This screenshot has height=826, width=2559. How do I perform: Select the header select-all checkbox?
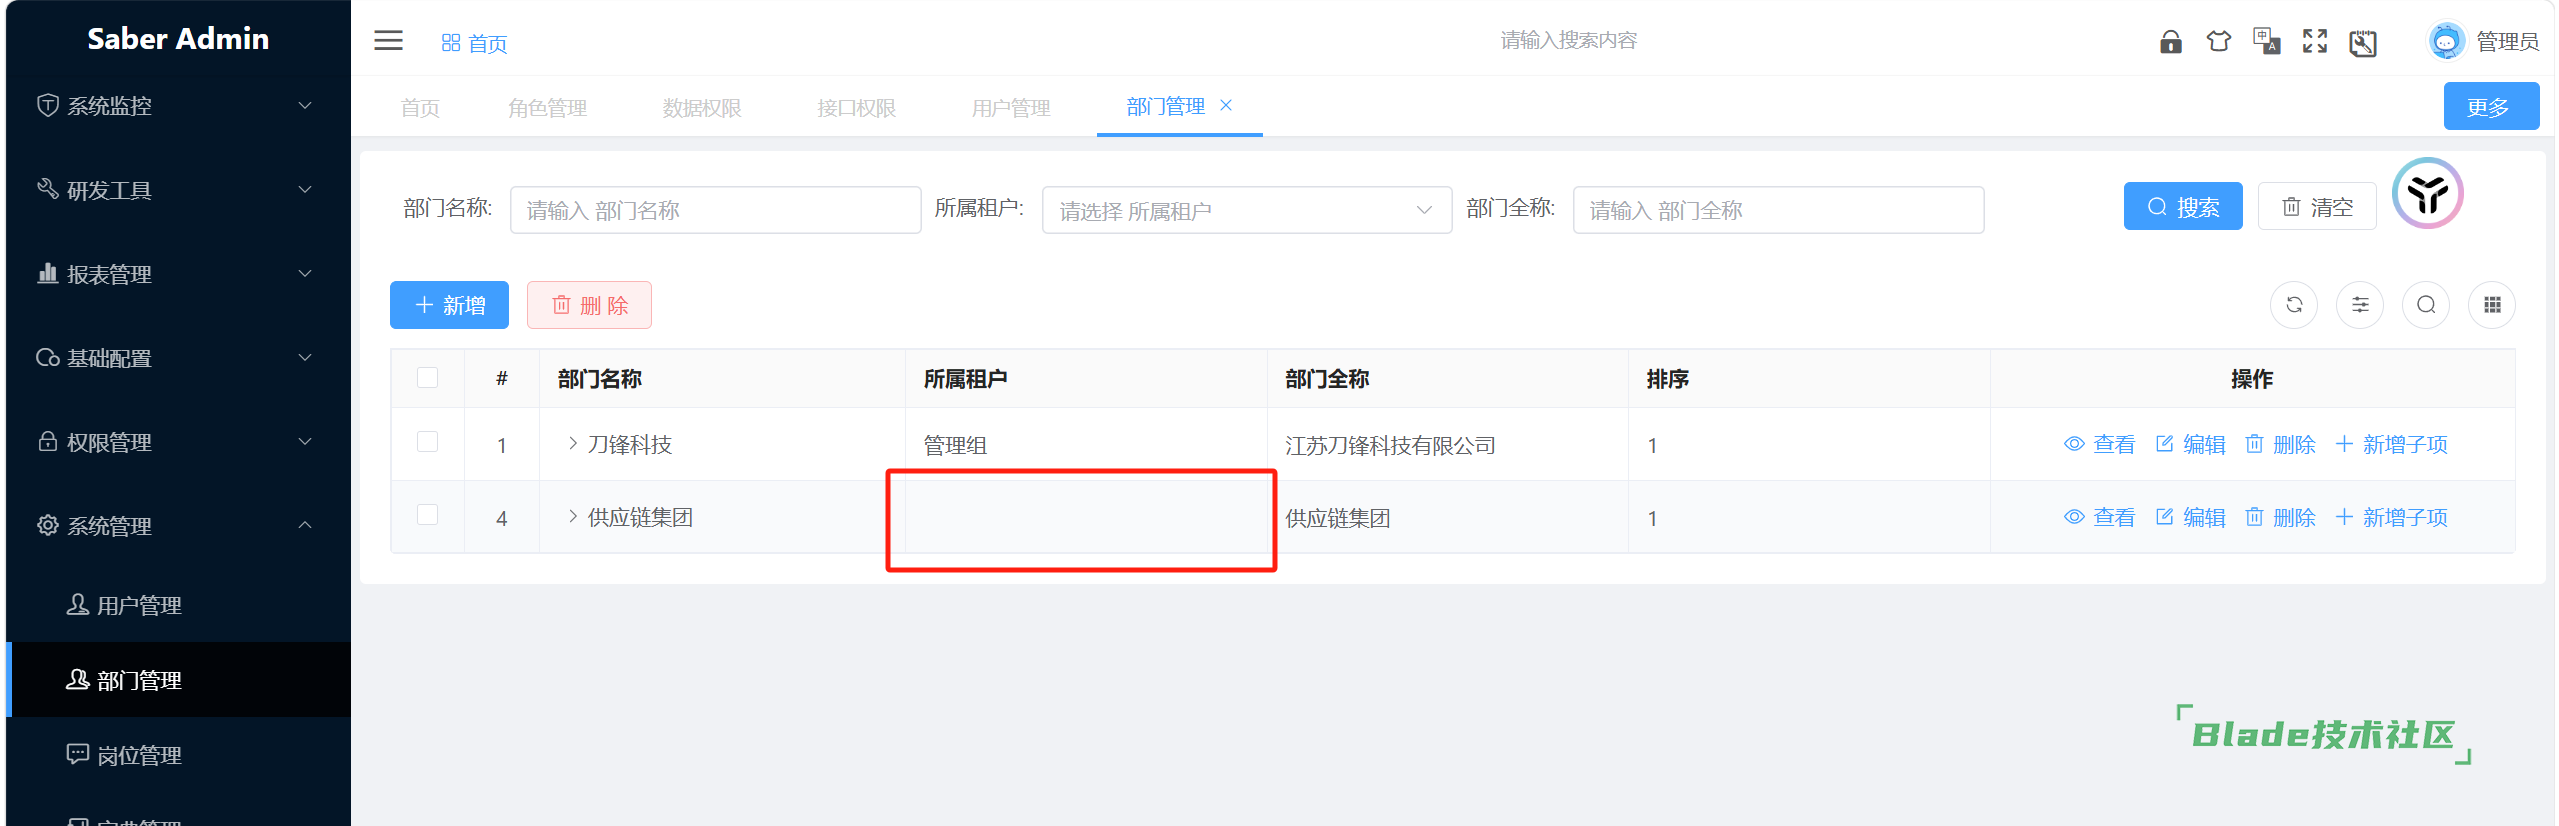[427, 378]
